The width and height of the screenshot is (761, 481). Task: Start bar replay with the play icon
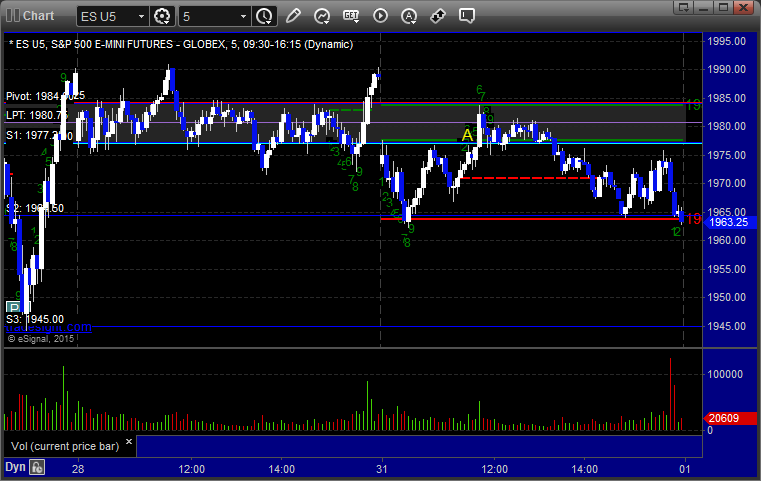pos(380,16)
